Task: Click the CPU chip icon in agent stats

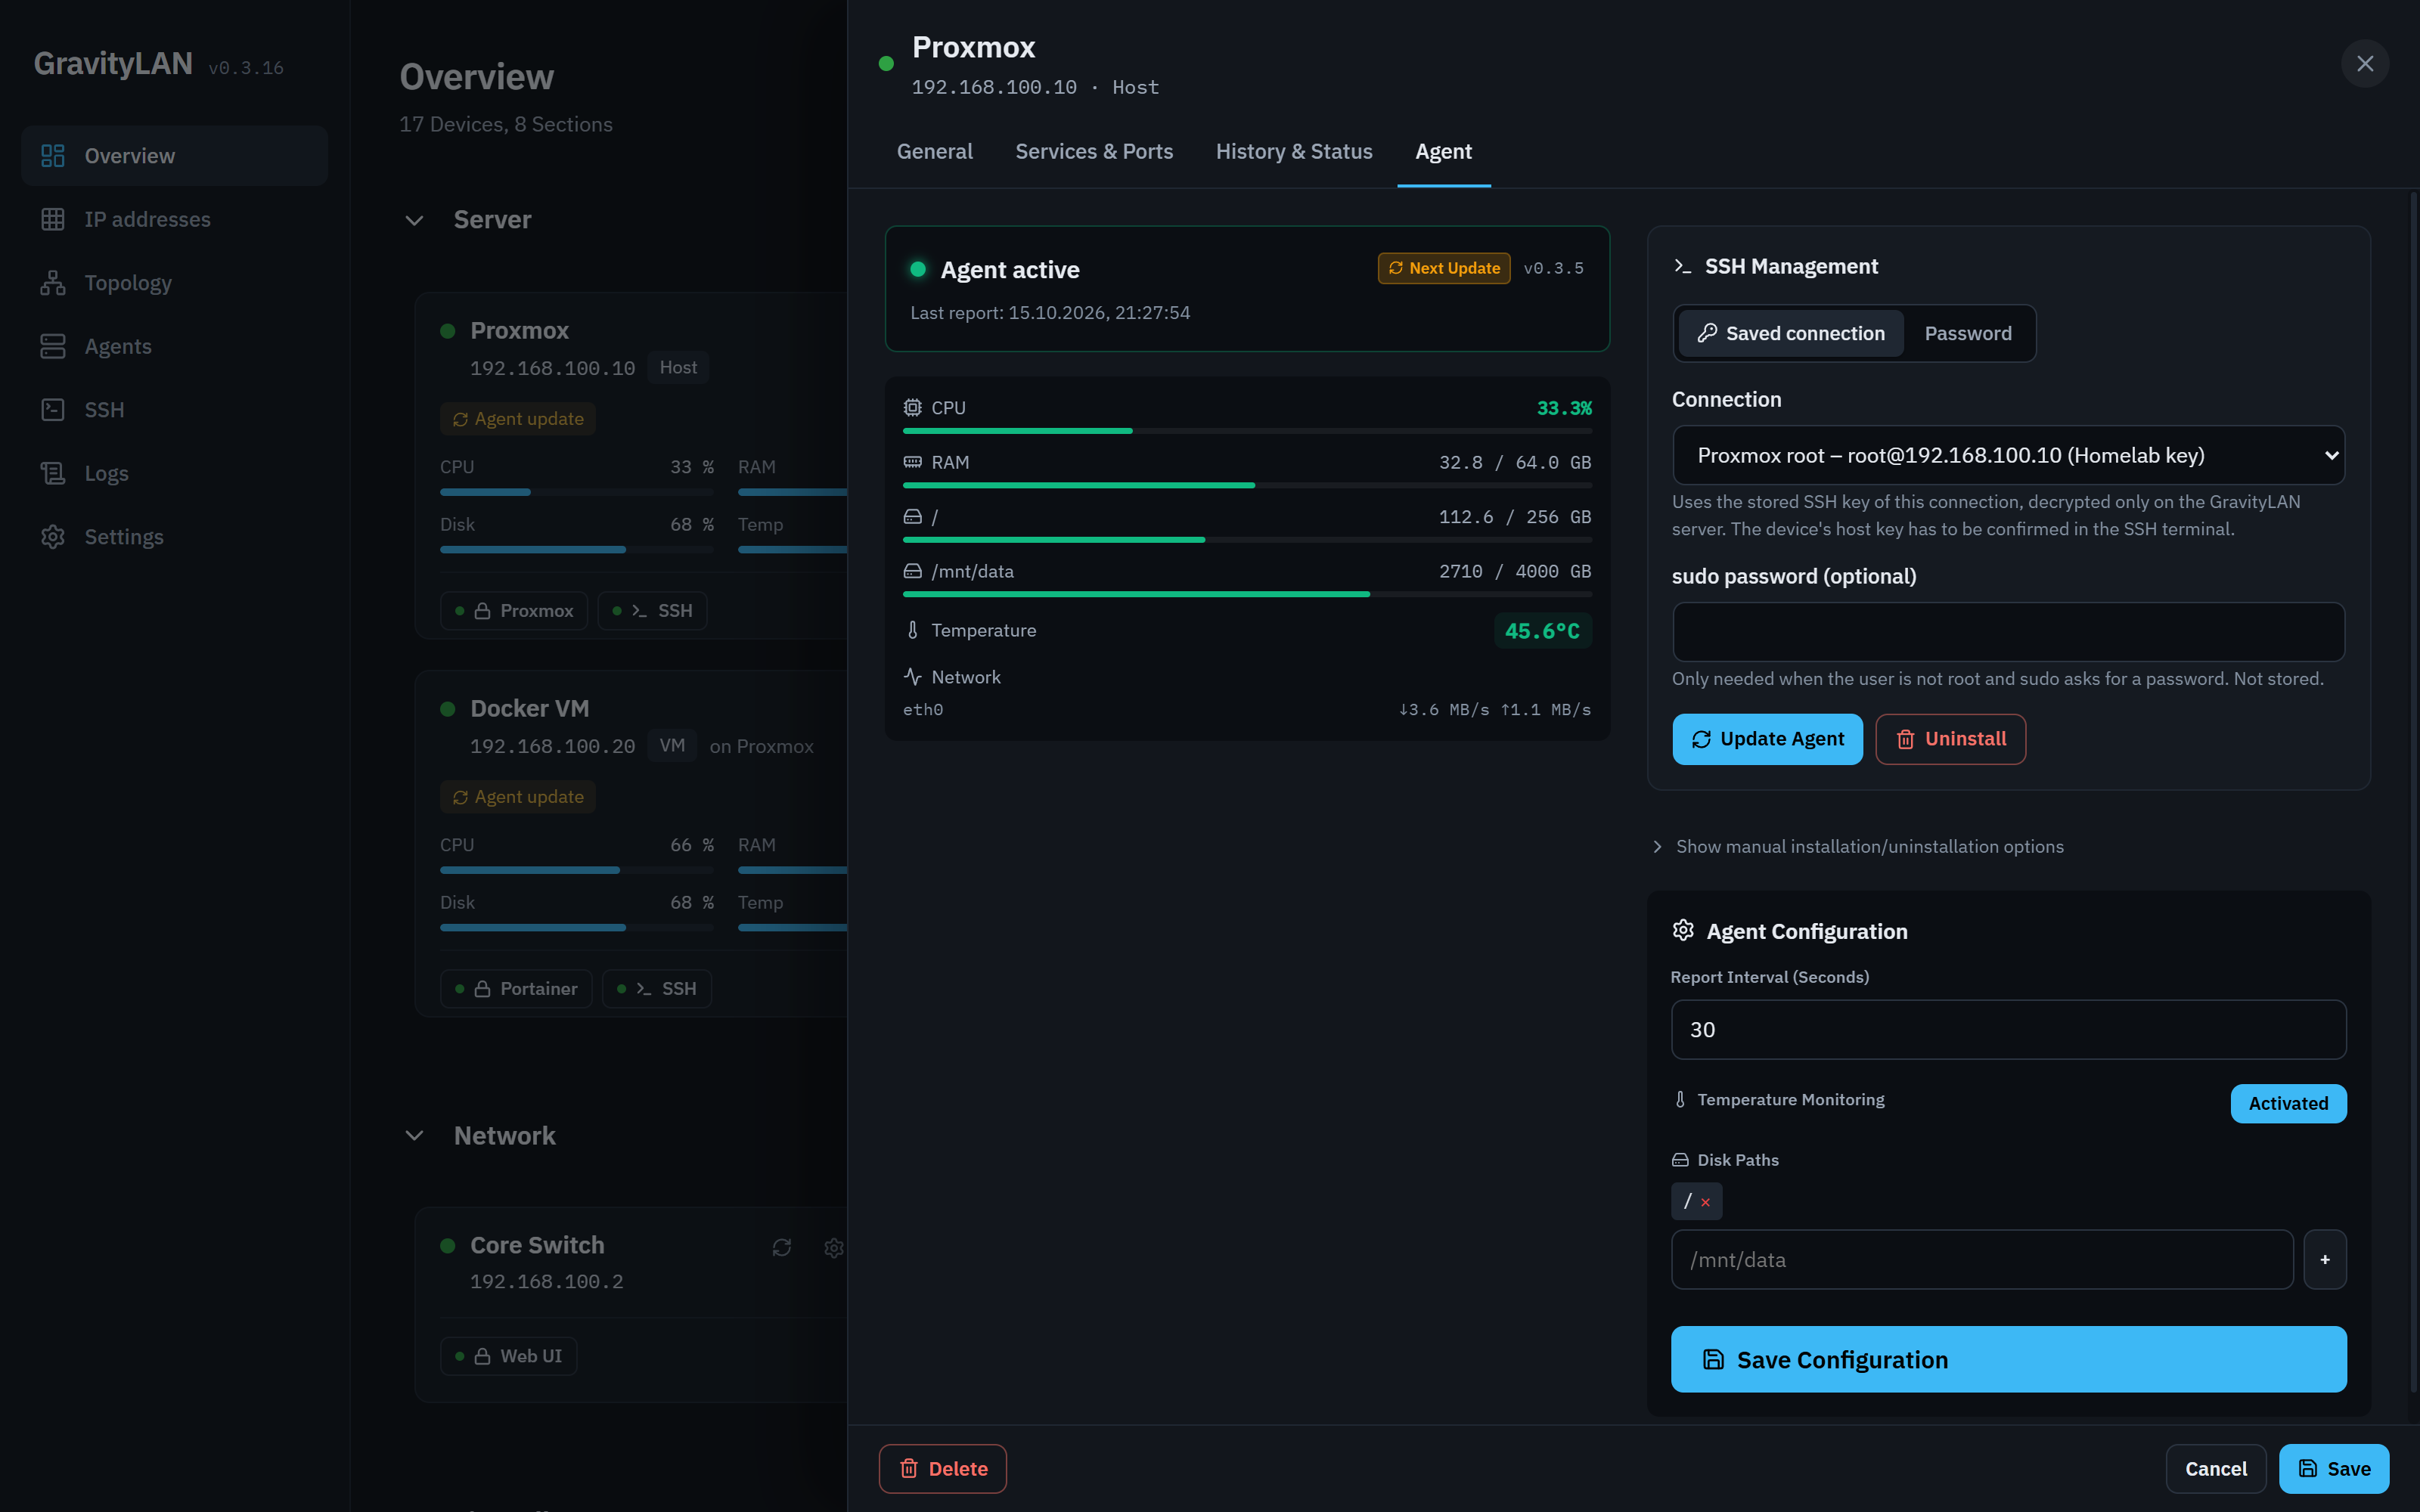Action: coord(912,408)
